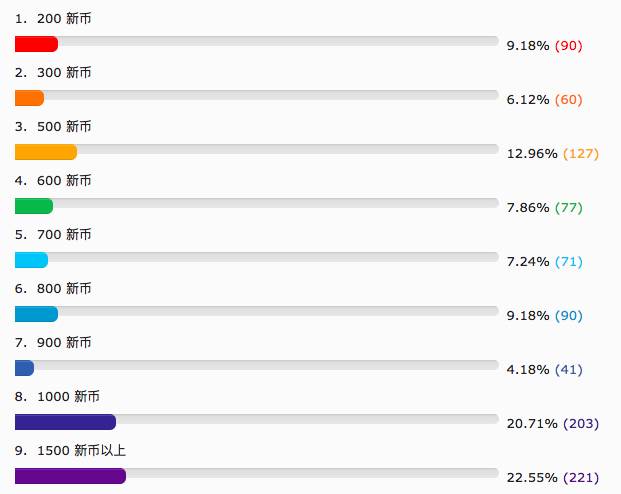This screenshot has height=494, width=621.
Task: Select the "9. 1500 新币以上" option label
Action: [x=70, y=451]
